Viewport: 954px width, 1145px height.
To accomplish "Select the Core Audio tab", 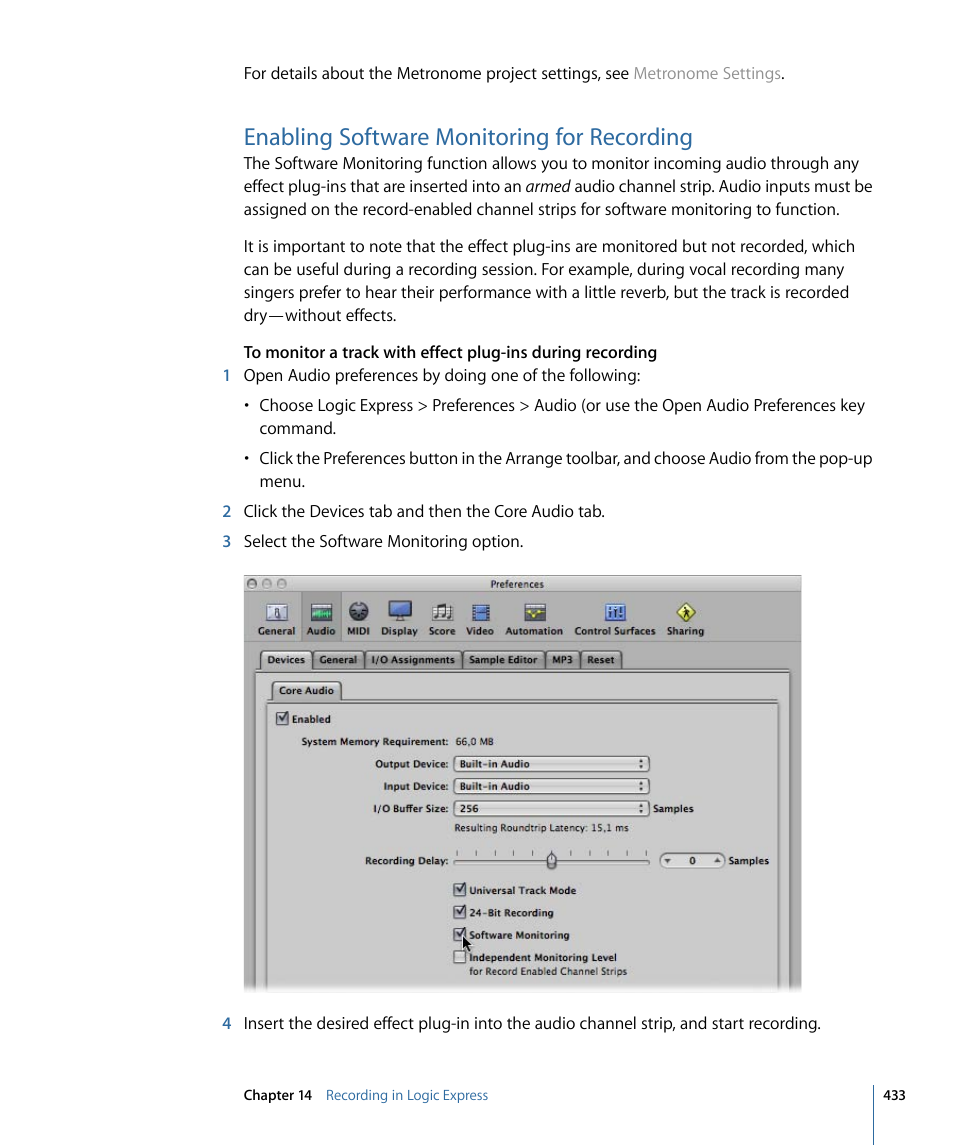I will tap(306, 690).
